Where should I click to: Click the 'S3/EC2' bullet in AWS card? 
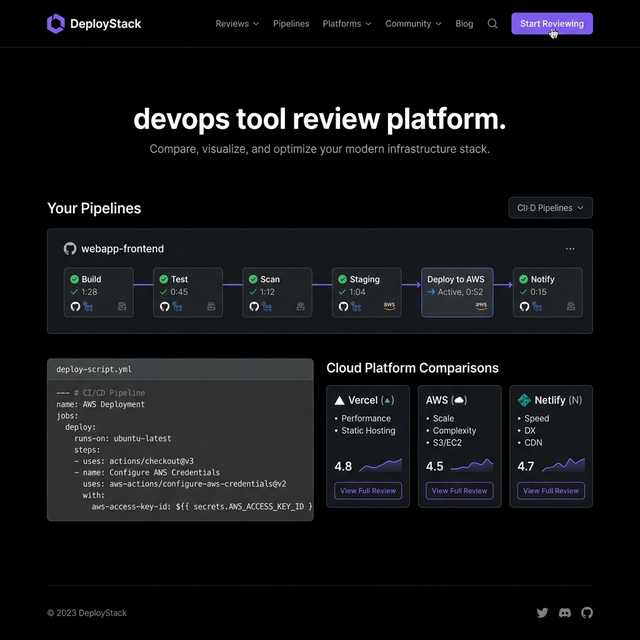[447, 443]
